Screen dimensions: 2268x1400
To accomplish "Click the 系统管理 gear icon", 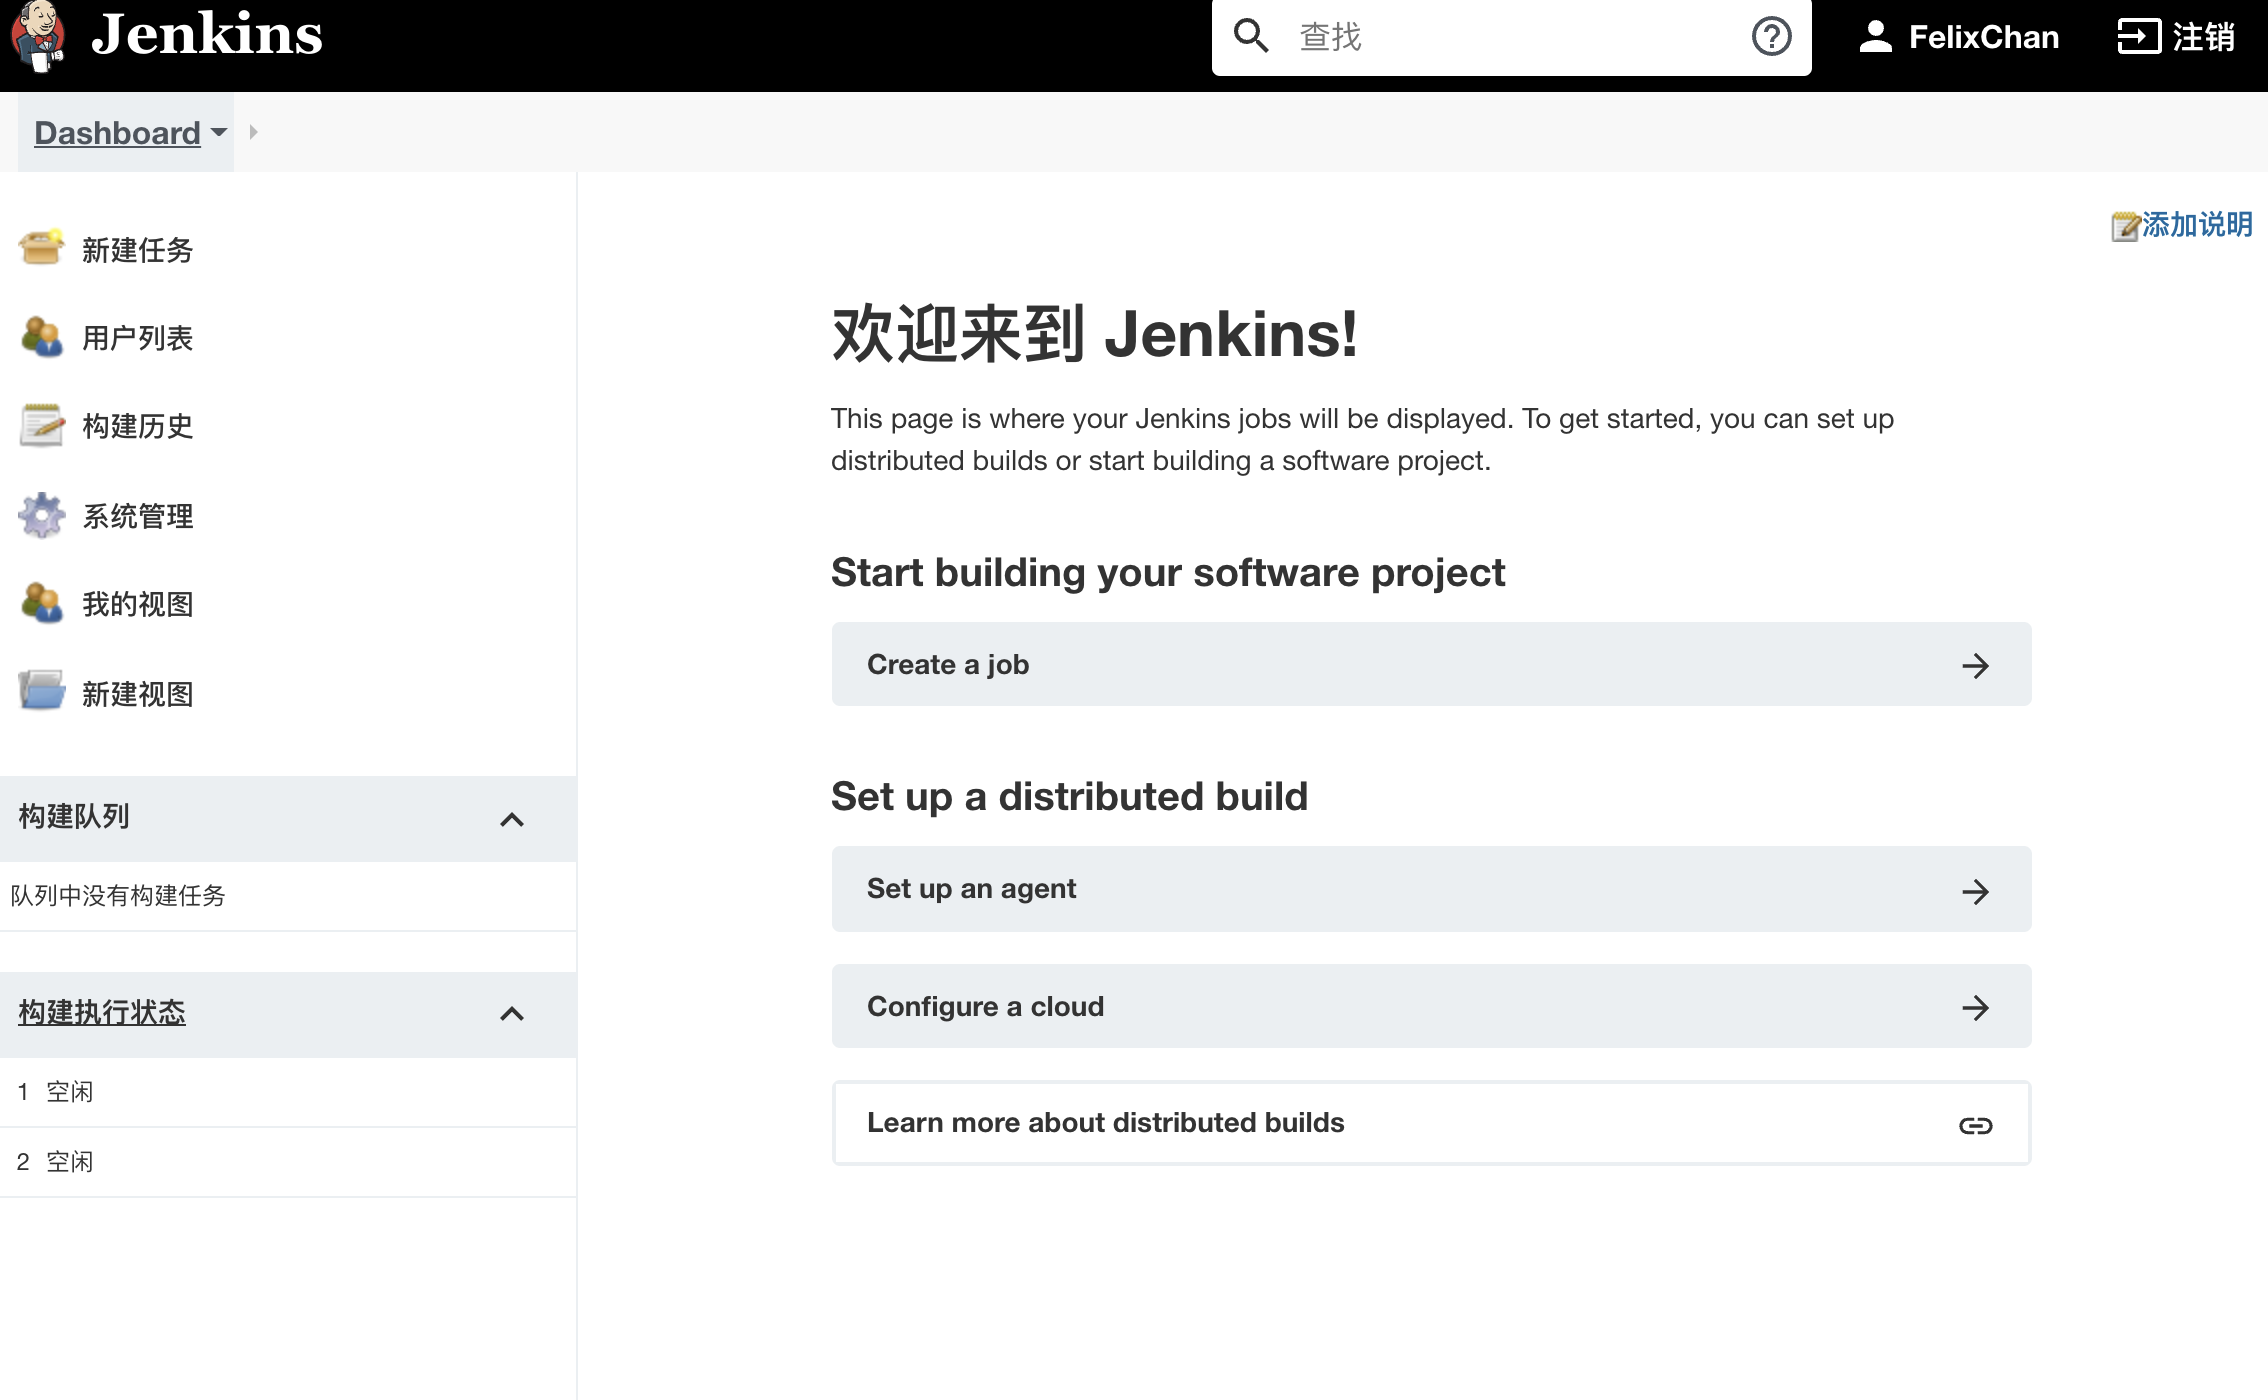I will coord(41,515).
